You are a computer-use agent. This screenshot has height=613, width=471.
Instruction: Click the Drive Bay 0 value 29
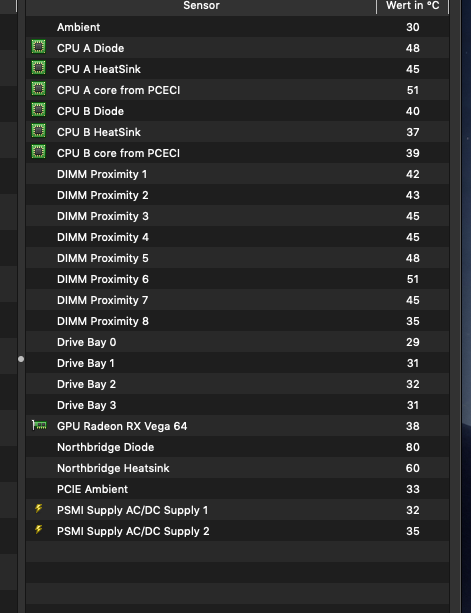(413, 342)
